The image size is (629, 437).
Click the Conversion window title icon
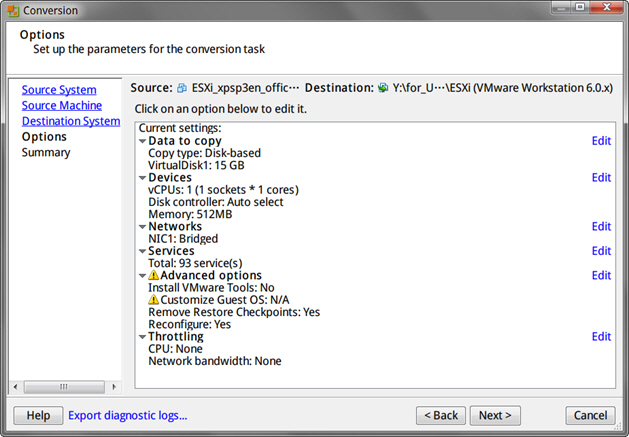click(x=11, y=10)
